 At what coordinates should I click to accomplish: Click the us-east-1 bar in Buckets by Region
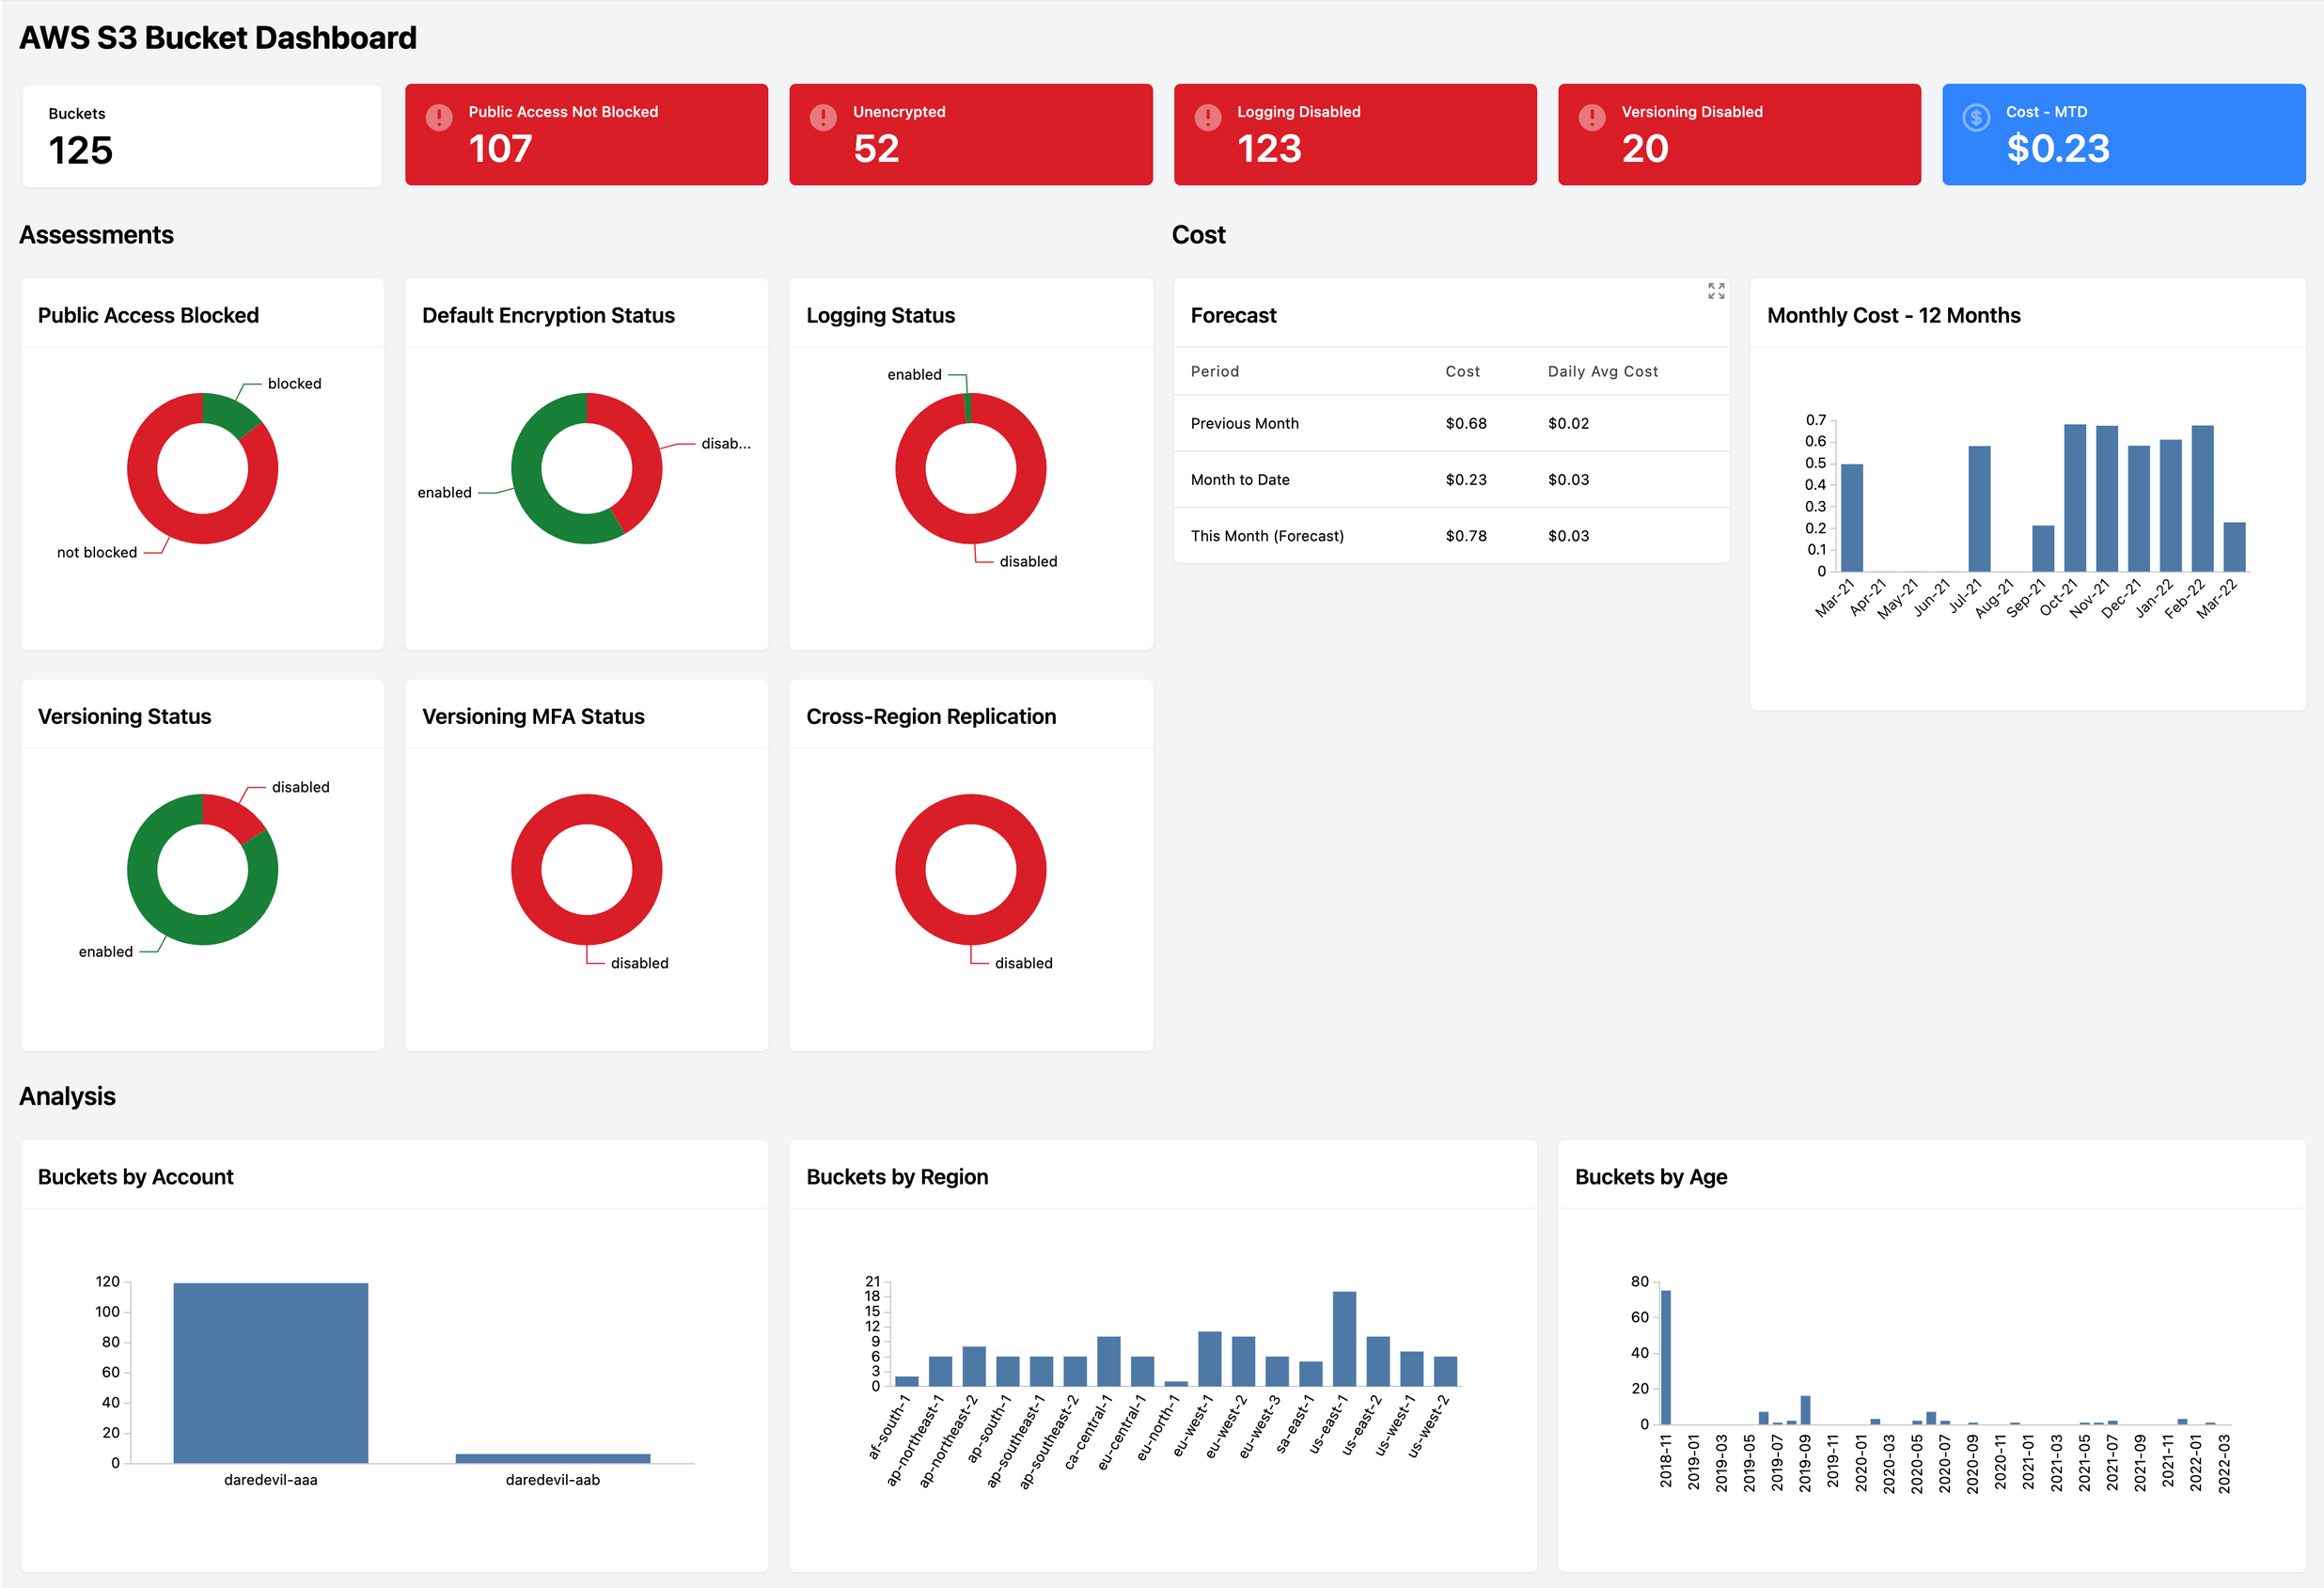[x=1344, y=1338]
